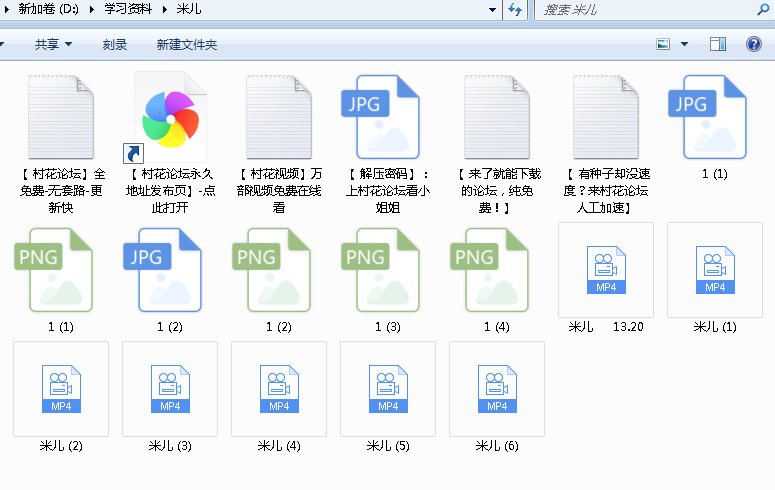775x490 pixels.
Task: Open the address bar history dropdown
Action: click(492, 9)
